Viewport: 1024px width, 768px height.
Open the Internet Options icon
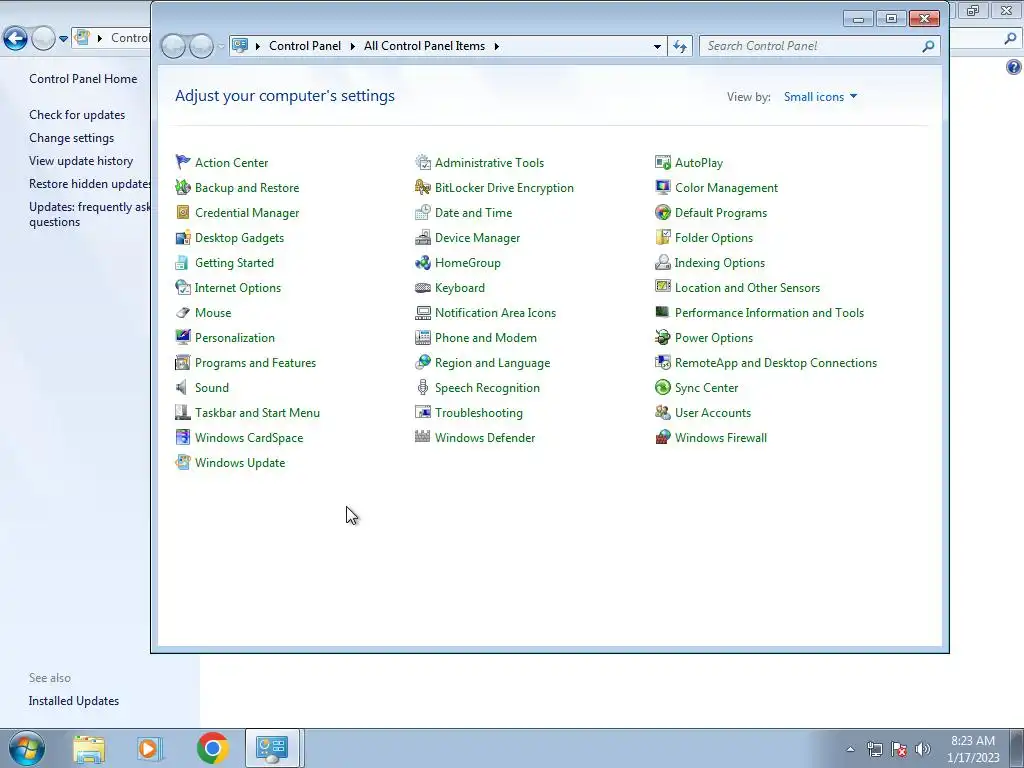click(x=183, y=287)
